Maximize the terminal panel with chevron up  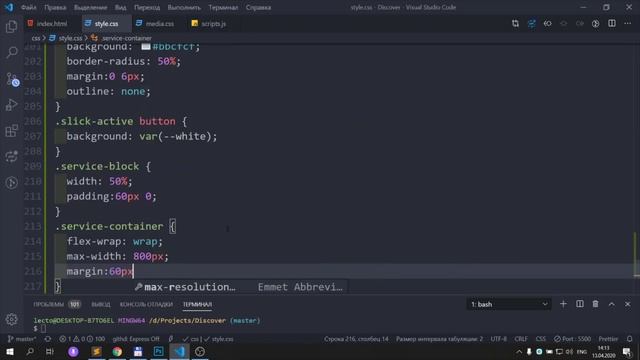pyautogui.click(x=611, y=304)
